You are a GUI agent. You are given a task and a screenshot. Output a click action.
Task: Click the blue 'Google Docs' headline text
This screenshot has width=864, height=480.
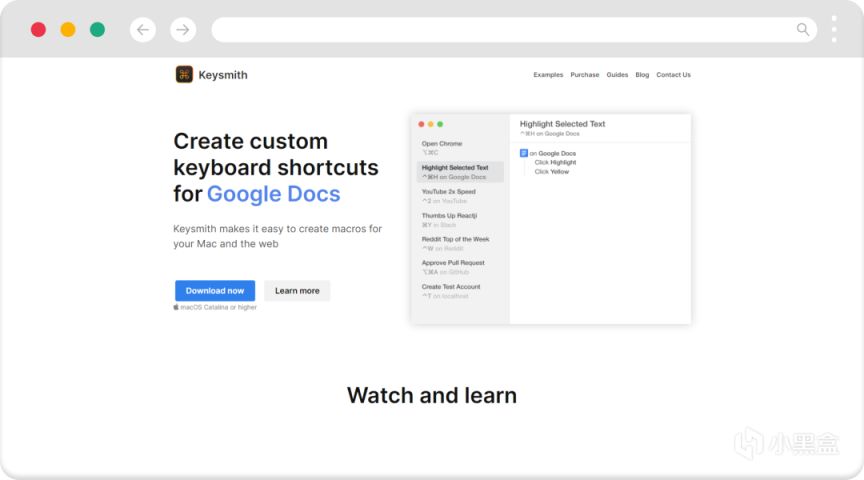(x=273, y=194)
